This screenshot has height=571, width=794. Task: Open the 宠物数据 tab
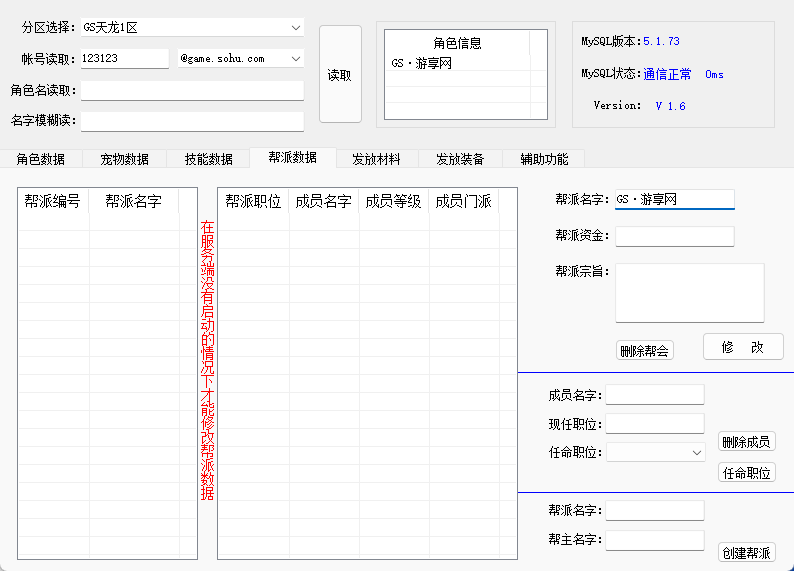click(125, 159)
